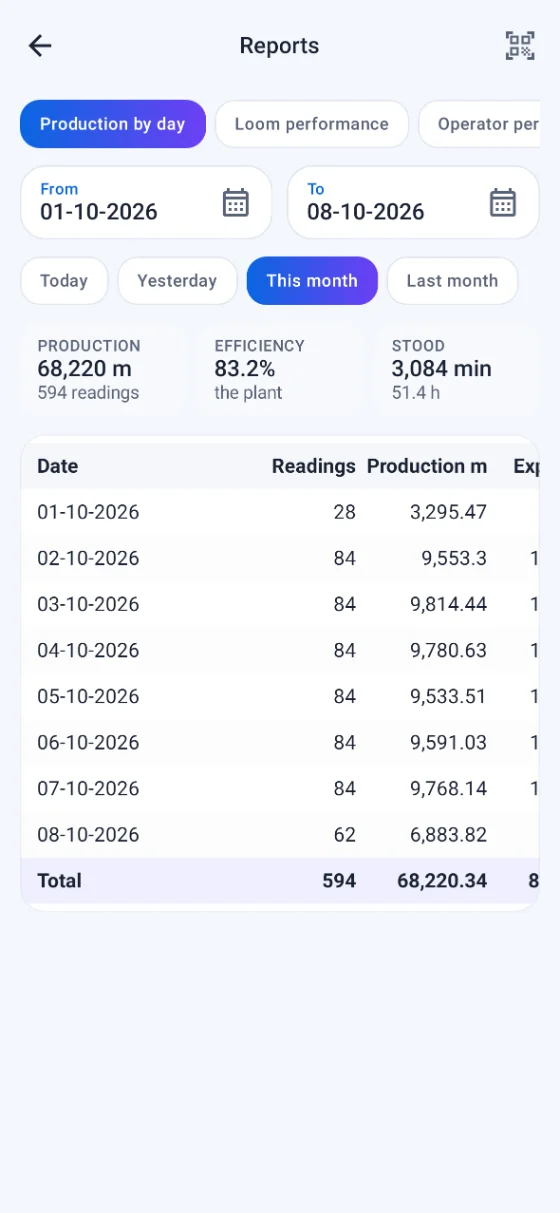
Task: Switch to Loom performance tab
Action: [312, 124]
